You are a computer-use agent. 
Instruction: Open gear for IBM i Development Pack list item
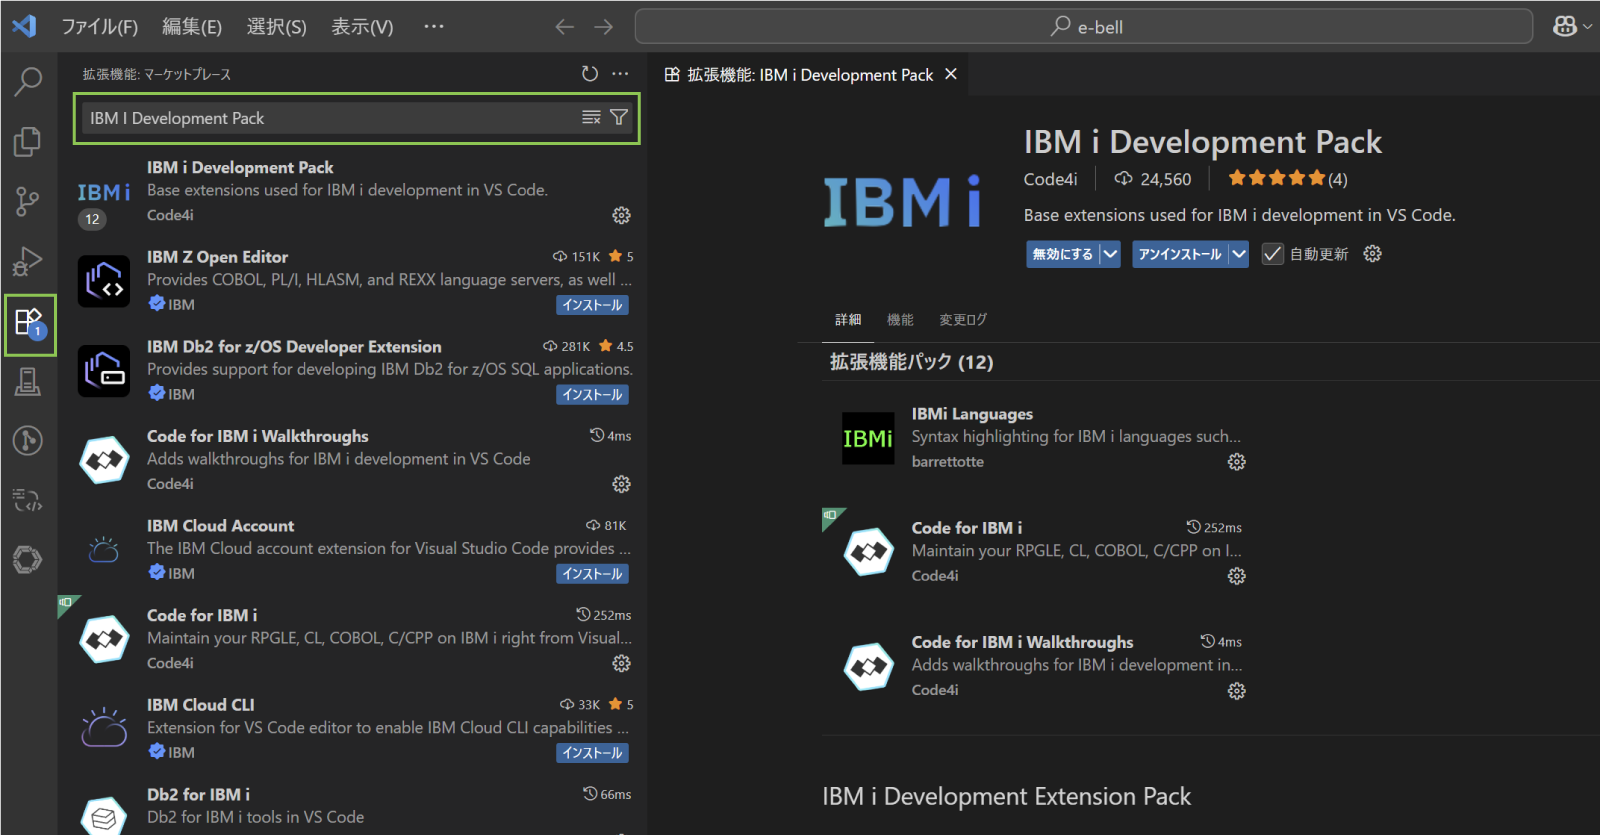click(621, 216)
